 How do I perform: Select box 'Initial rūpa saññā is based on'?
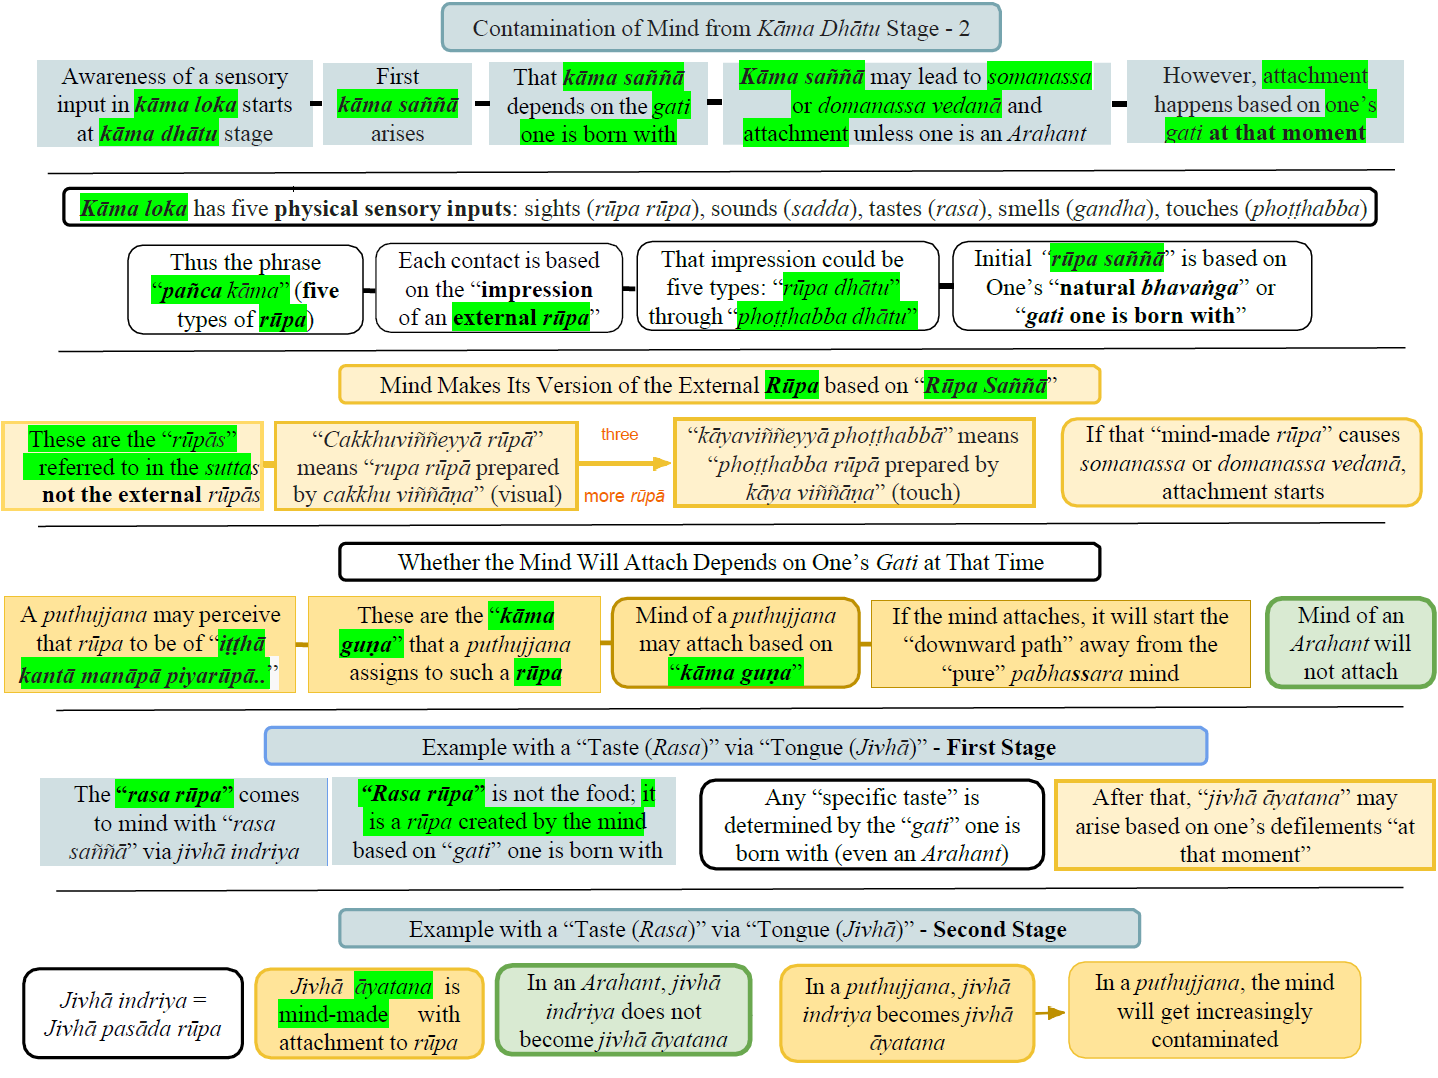pyautogui.click(x=1132, y=286)
